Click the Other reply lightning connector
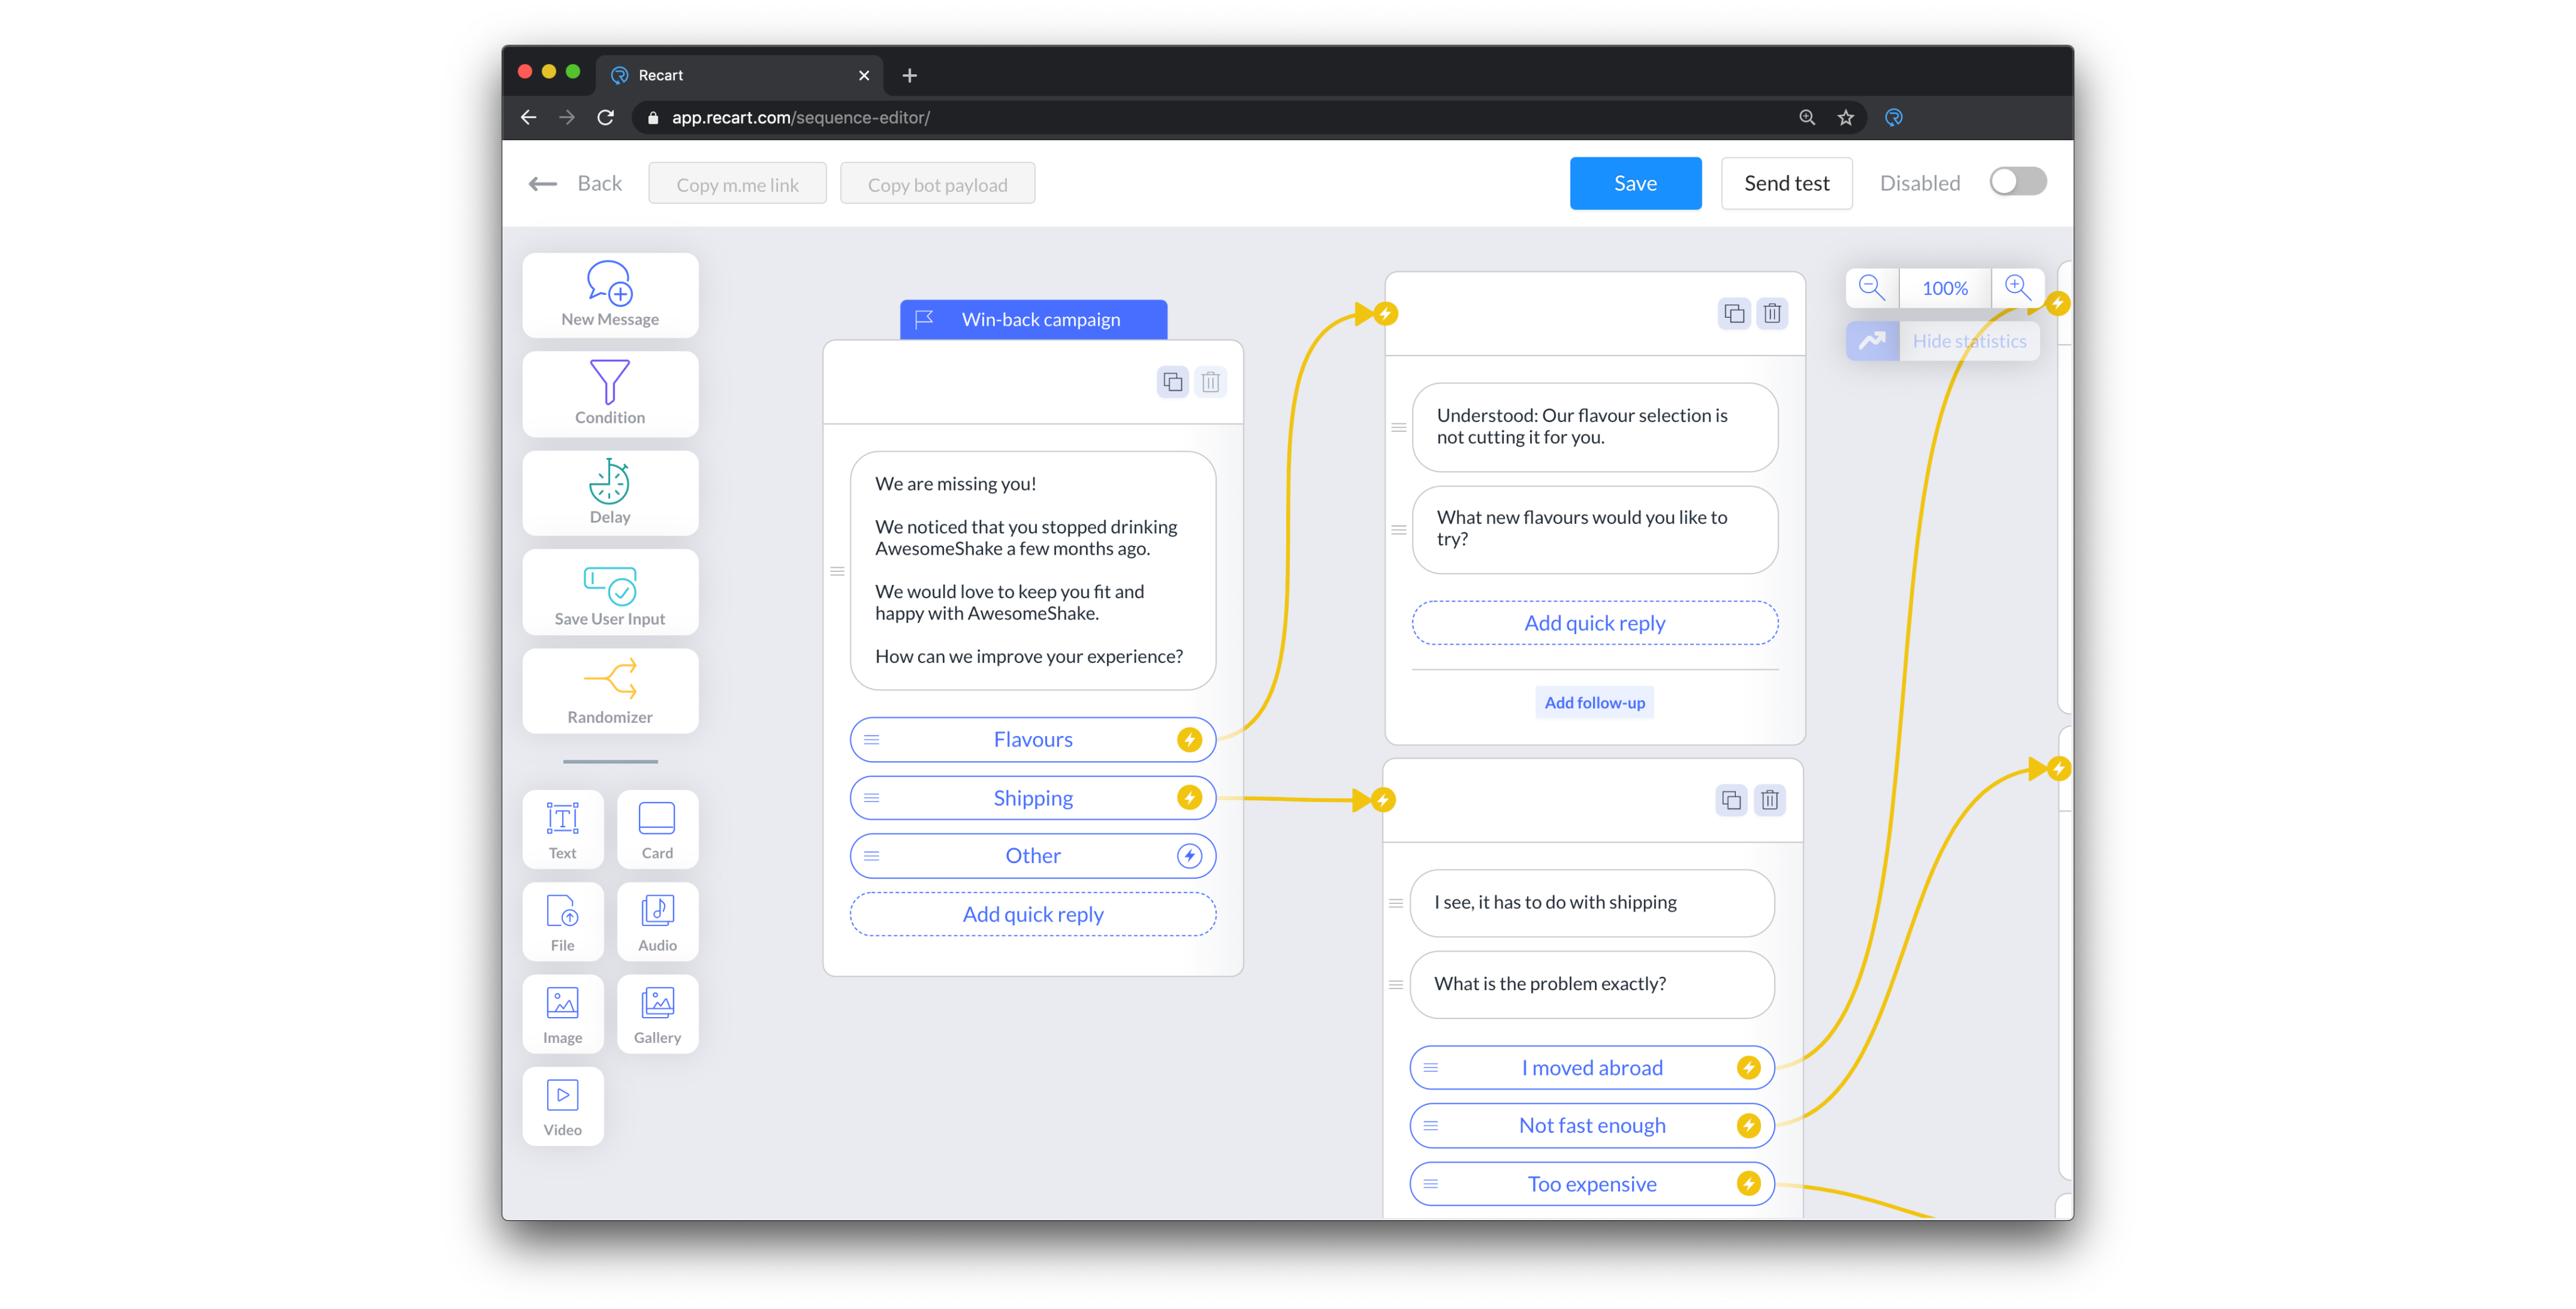This screenshot has width=2576, height=1309. (1189, 856)
